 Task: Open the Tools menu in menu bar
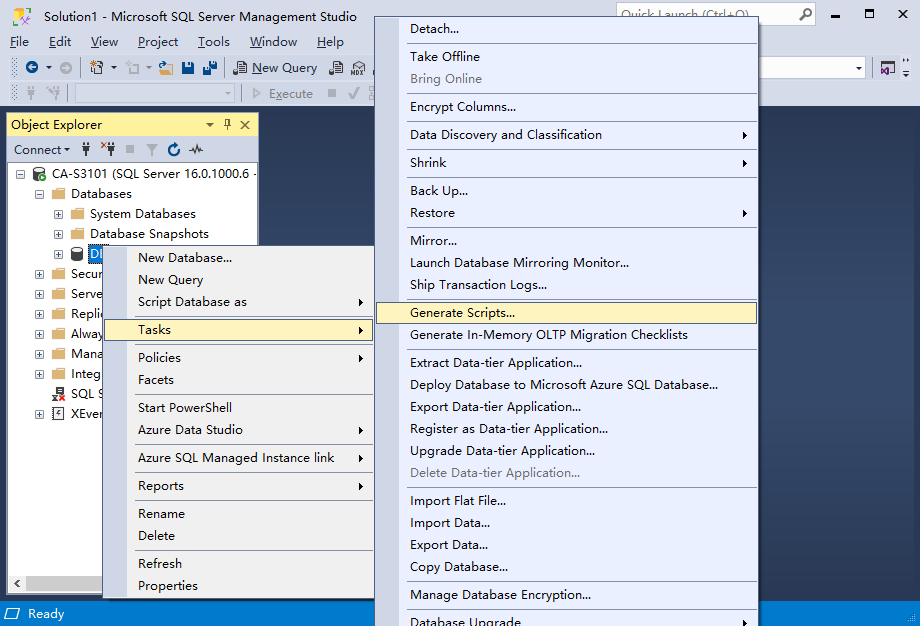tap(213, 42)
